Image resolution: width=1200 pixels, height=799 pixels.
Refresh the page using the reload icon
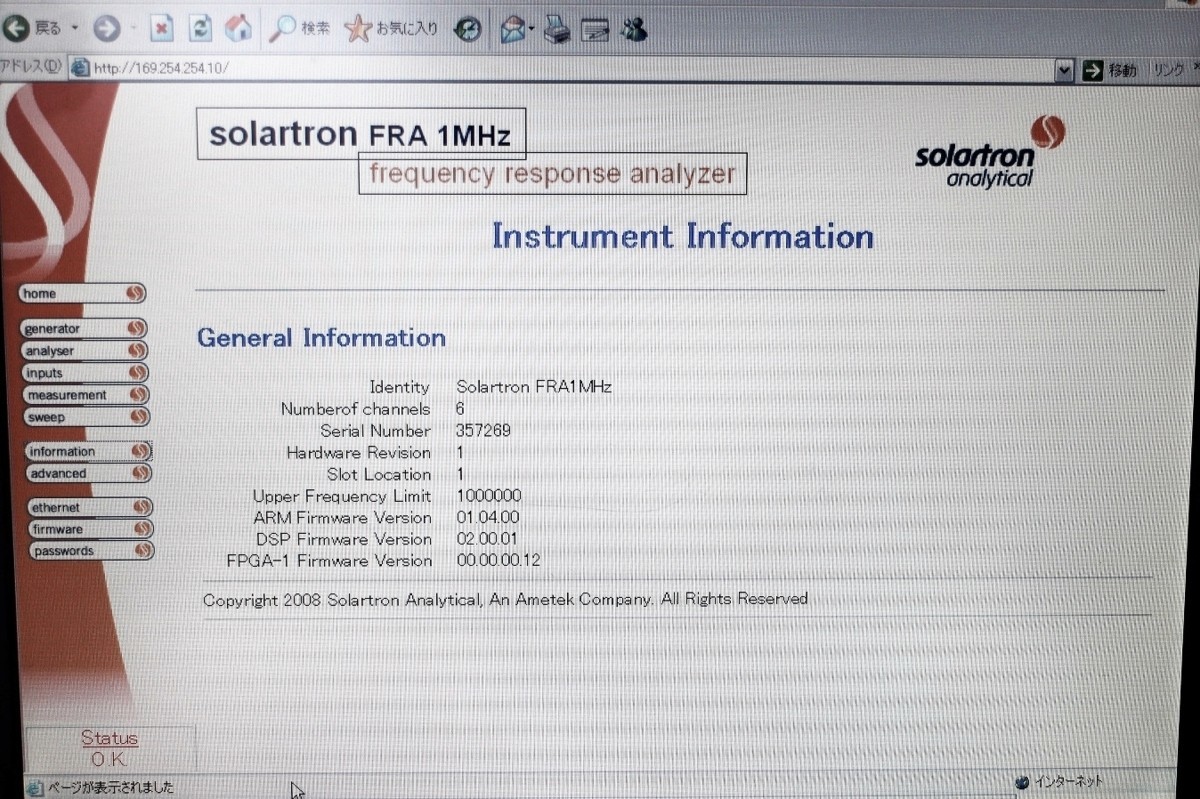[x=201, y=29]
